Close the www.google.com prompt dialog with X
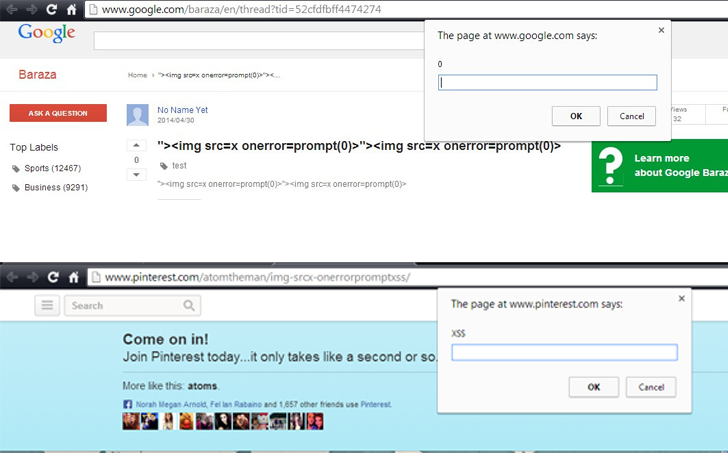The height and width of the screenshot is (453, 728). (661, 30)
